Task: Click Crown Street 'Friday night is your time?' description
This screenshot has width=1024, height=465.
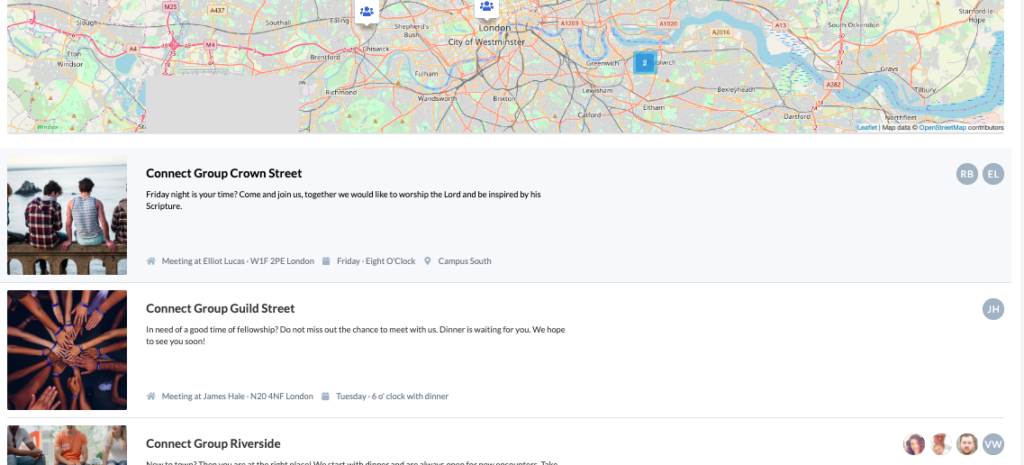Action: coord(344,200)
